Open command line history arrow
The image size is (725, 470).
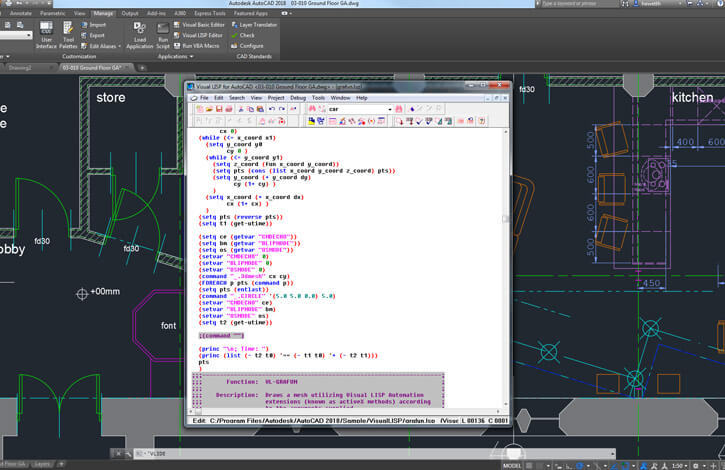coord(613,454)
